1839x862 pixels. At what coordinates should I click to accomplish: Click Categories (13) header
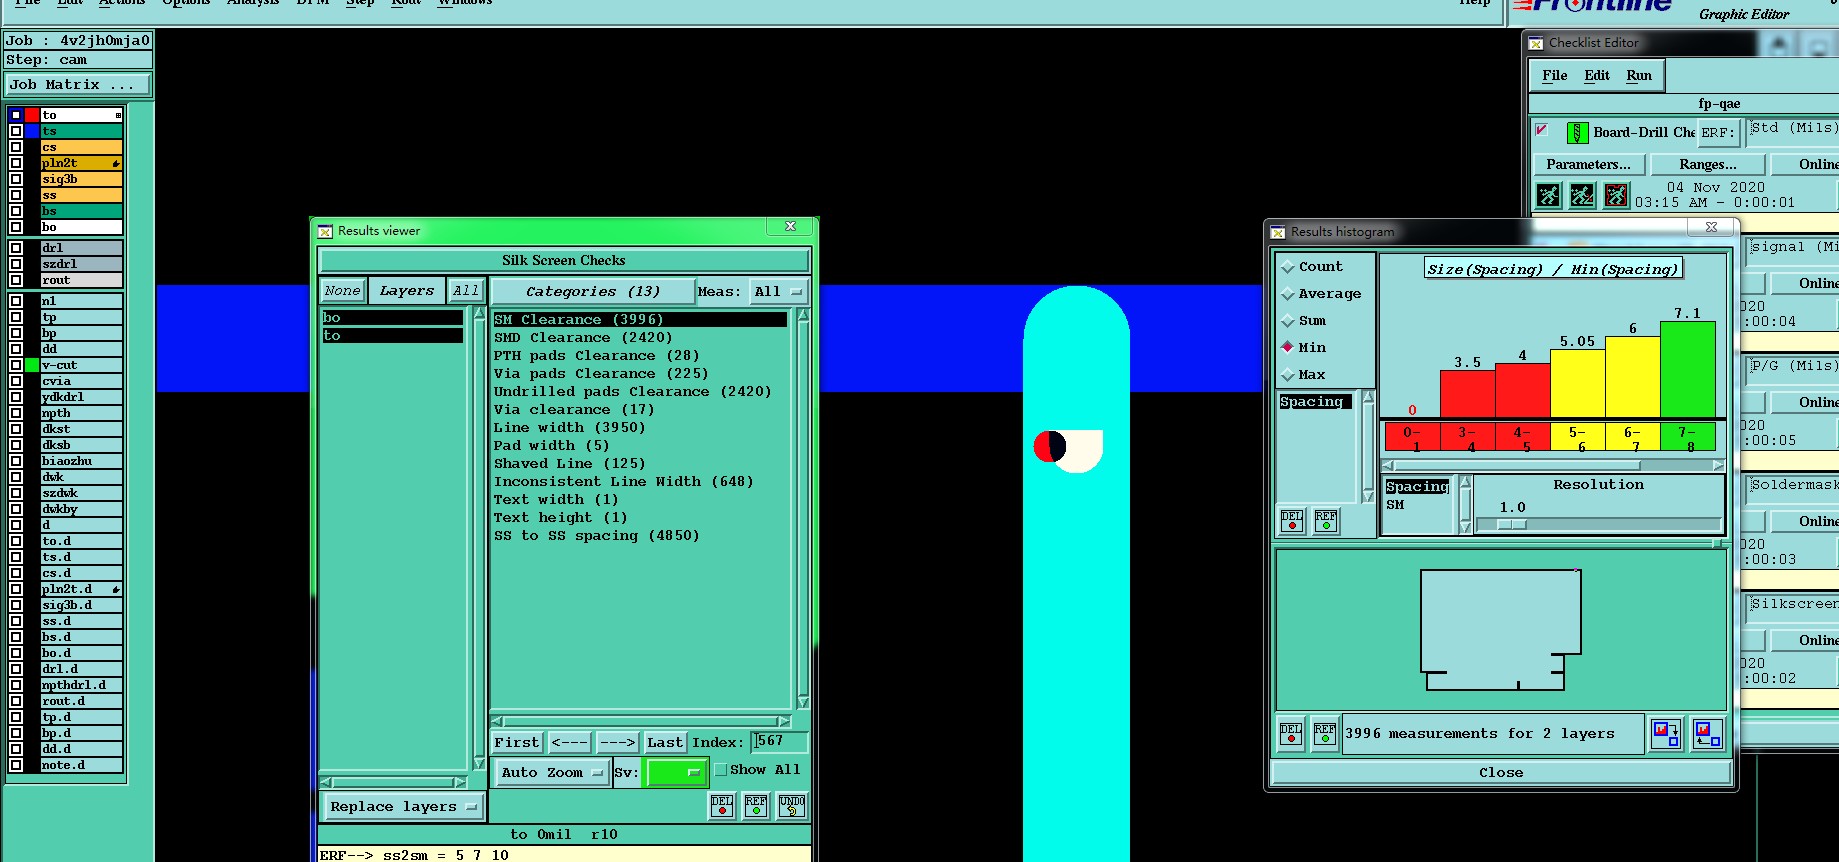point(592,292)
